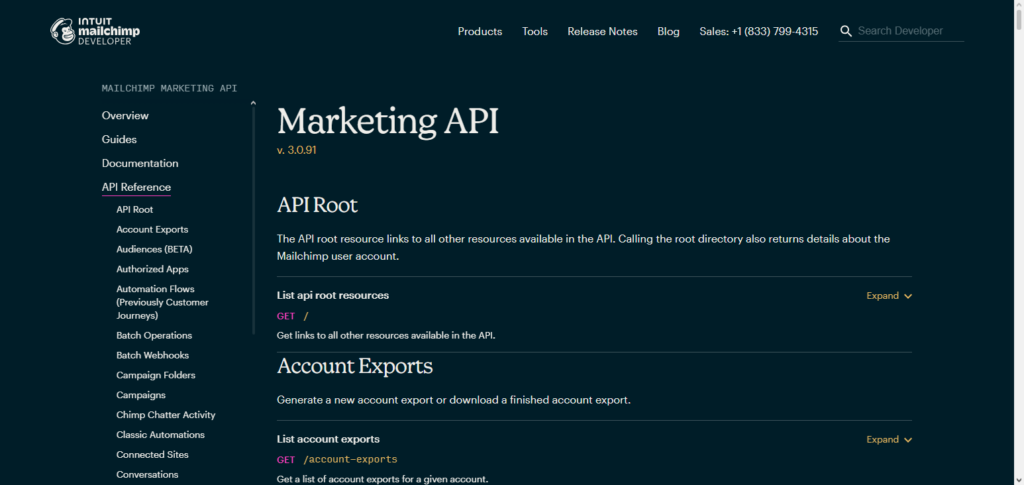Viewport: 1024px width, 485px height.
Task: Click the API Root heading
Action: (x=317, y=206)
